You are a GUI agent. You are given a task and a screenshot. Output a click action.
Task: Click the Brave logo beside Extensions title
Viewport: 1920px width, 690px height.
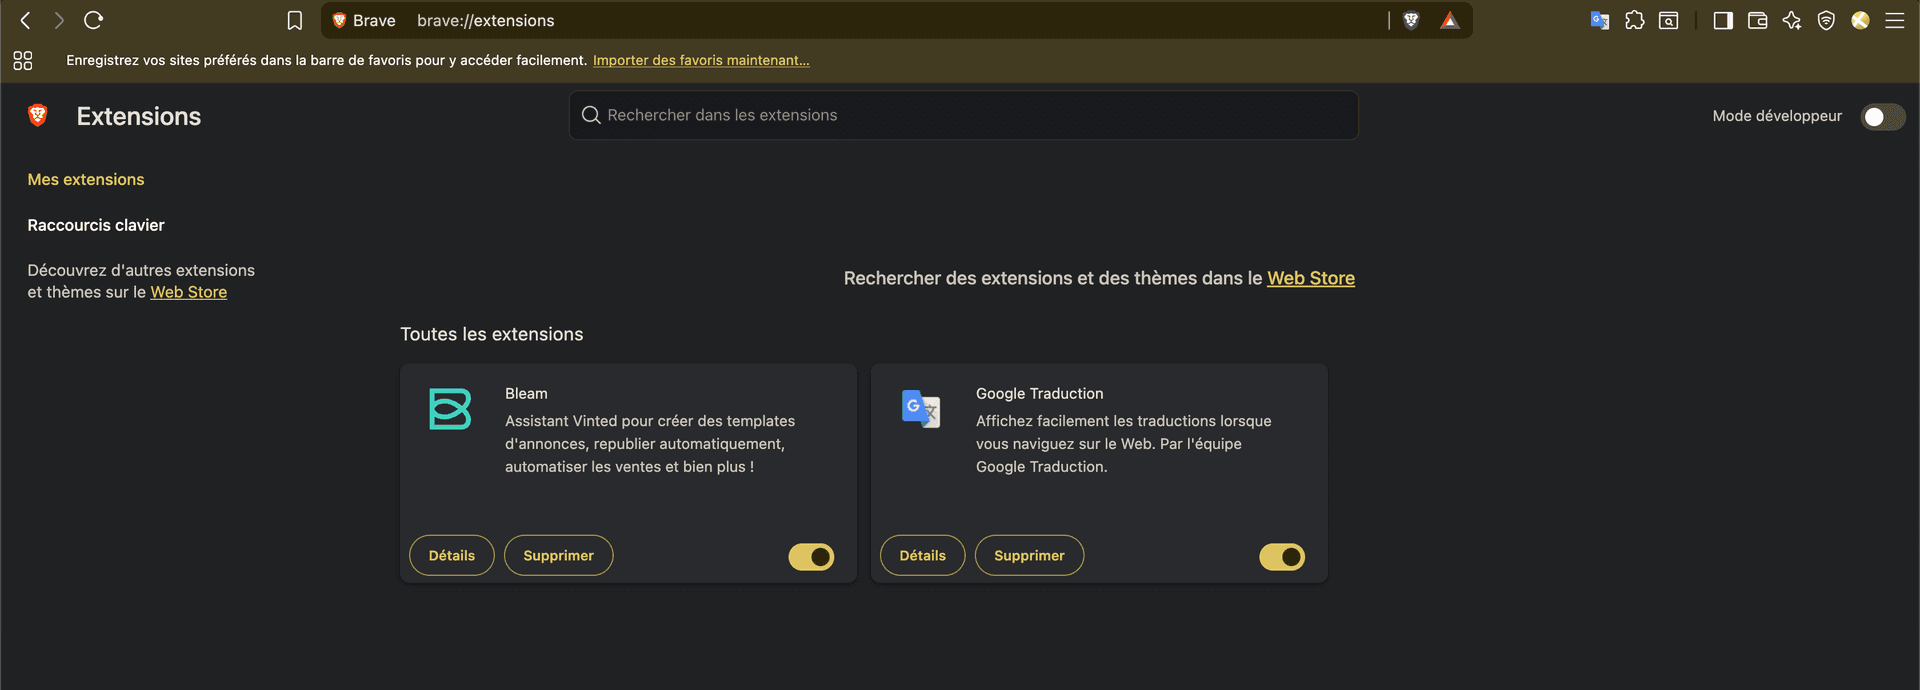[38, 116]
